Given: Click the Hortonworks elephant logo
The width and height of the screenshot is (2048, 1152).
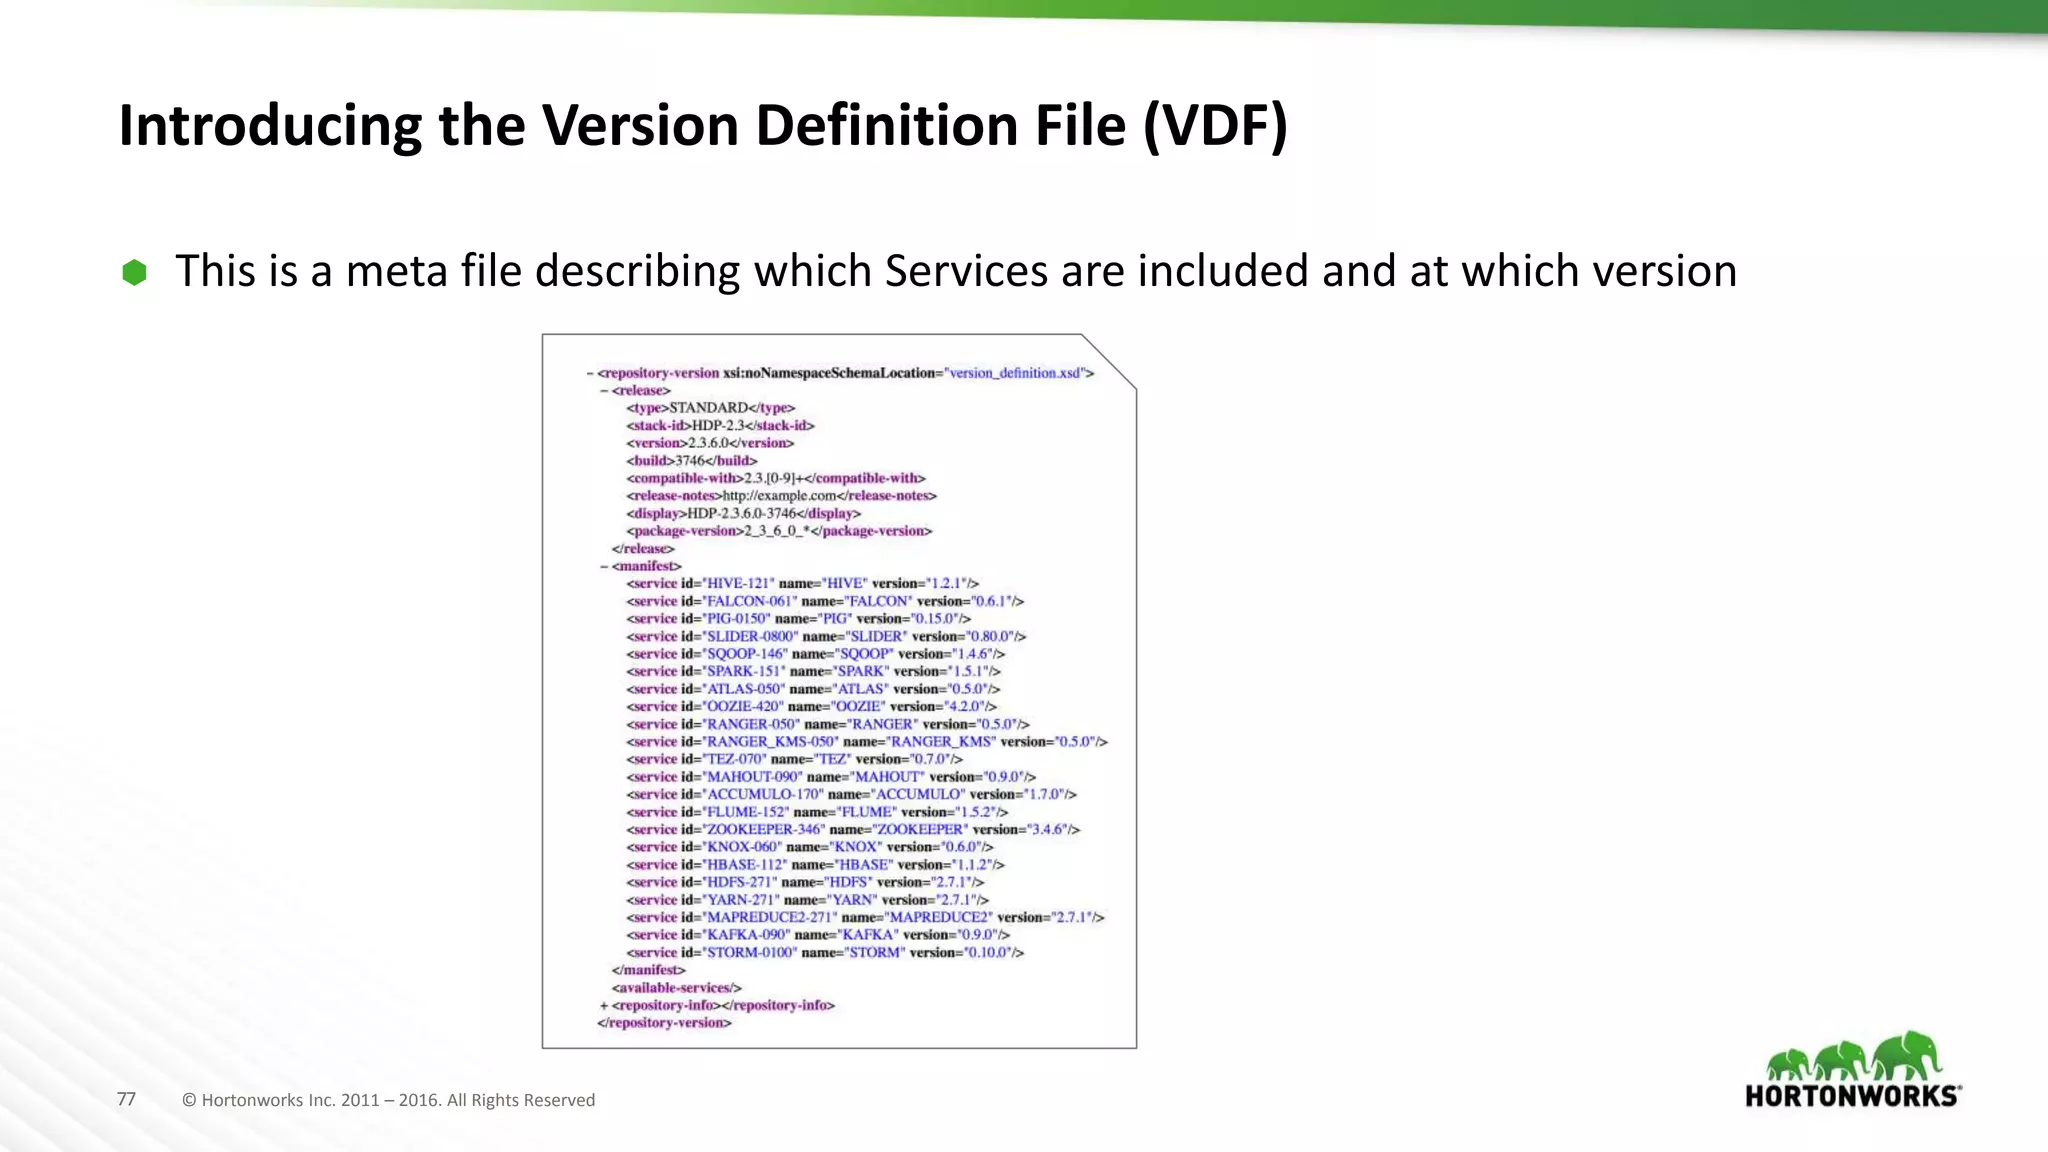Looking at the screenshot, I should pos(1853,1069).
